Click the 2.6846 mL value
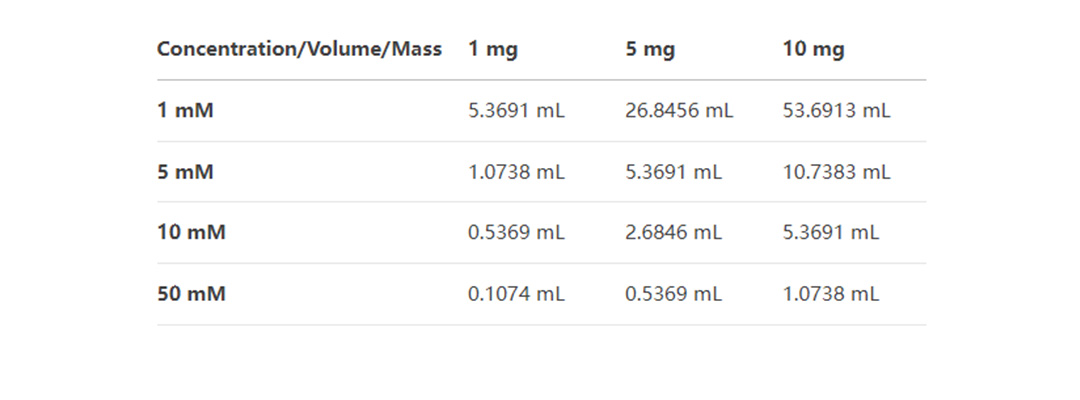The image size is (1080, 400). pos(674,232)
